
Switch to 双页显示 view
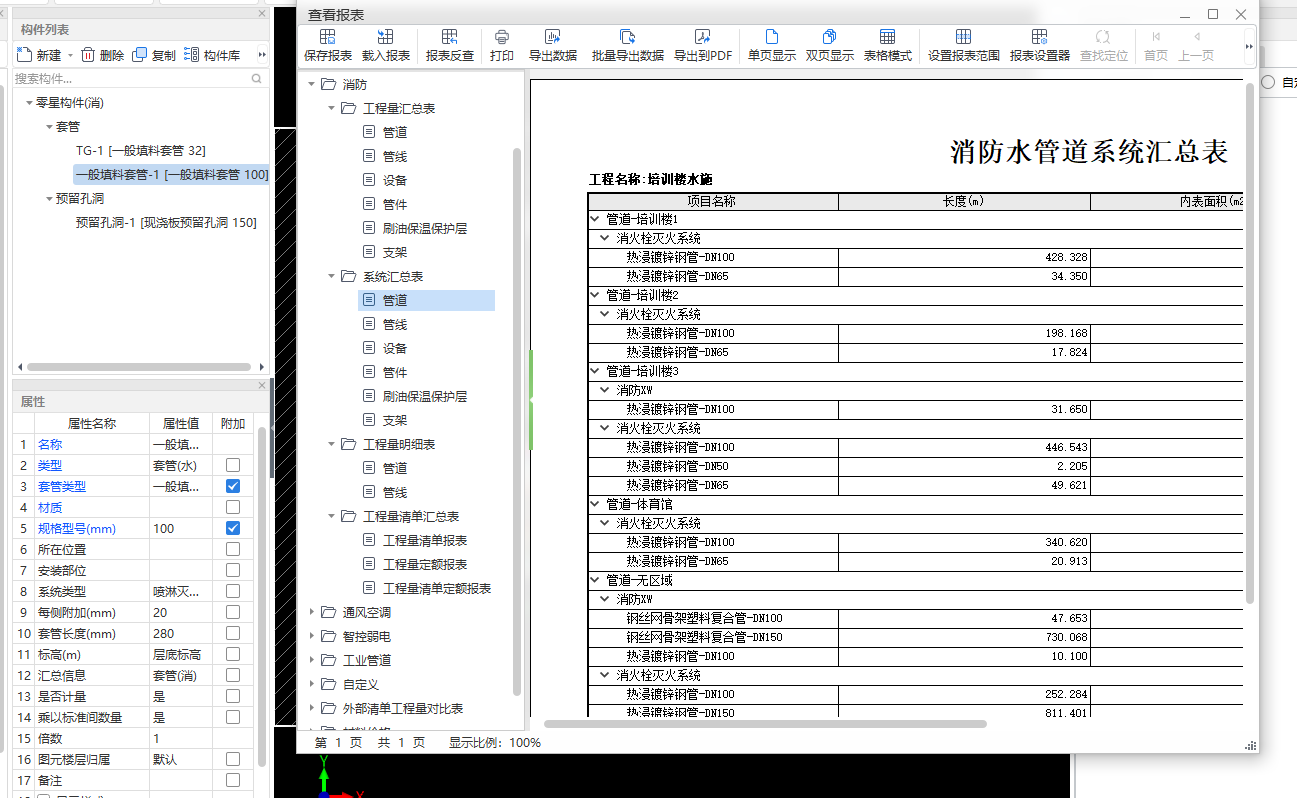pyautogui.click(x=830, y=46)
